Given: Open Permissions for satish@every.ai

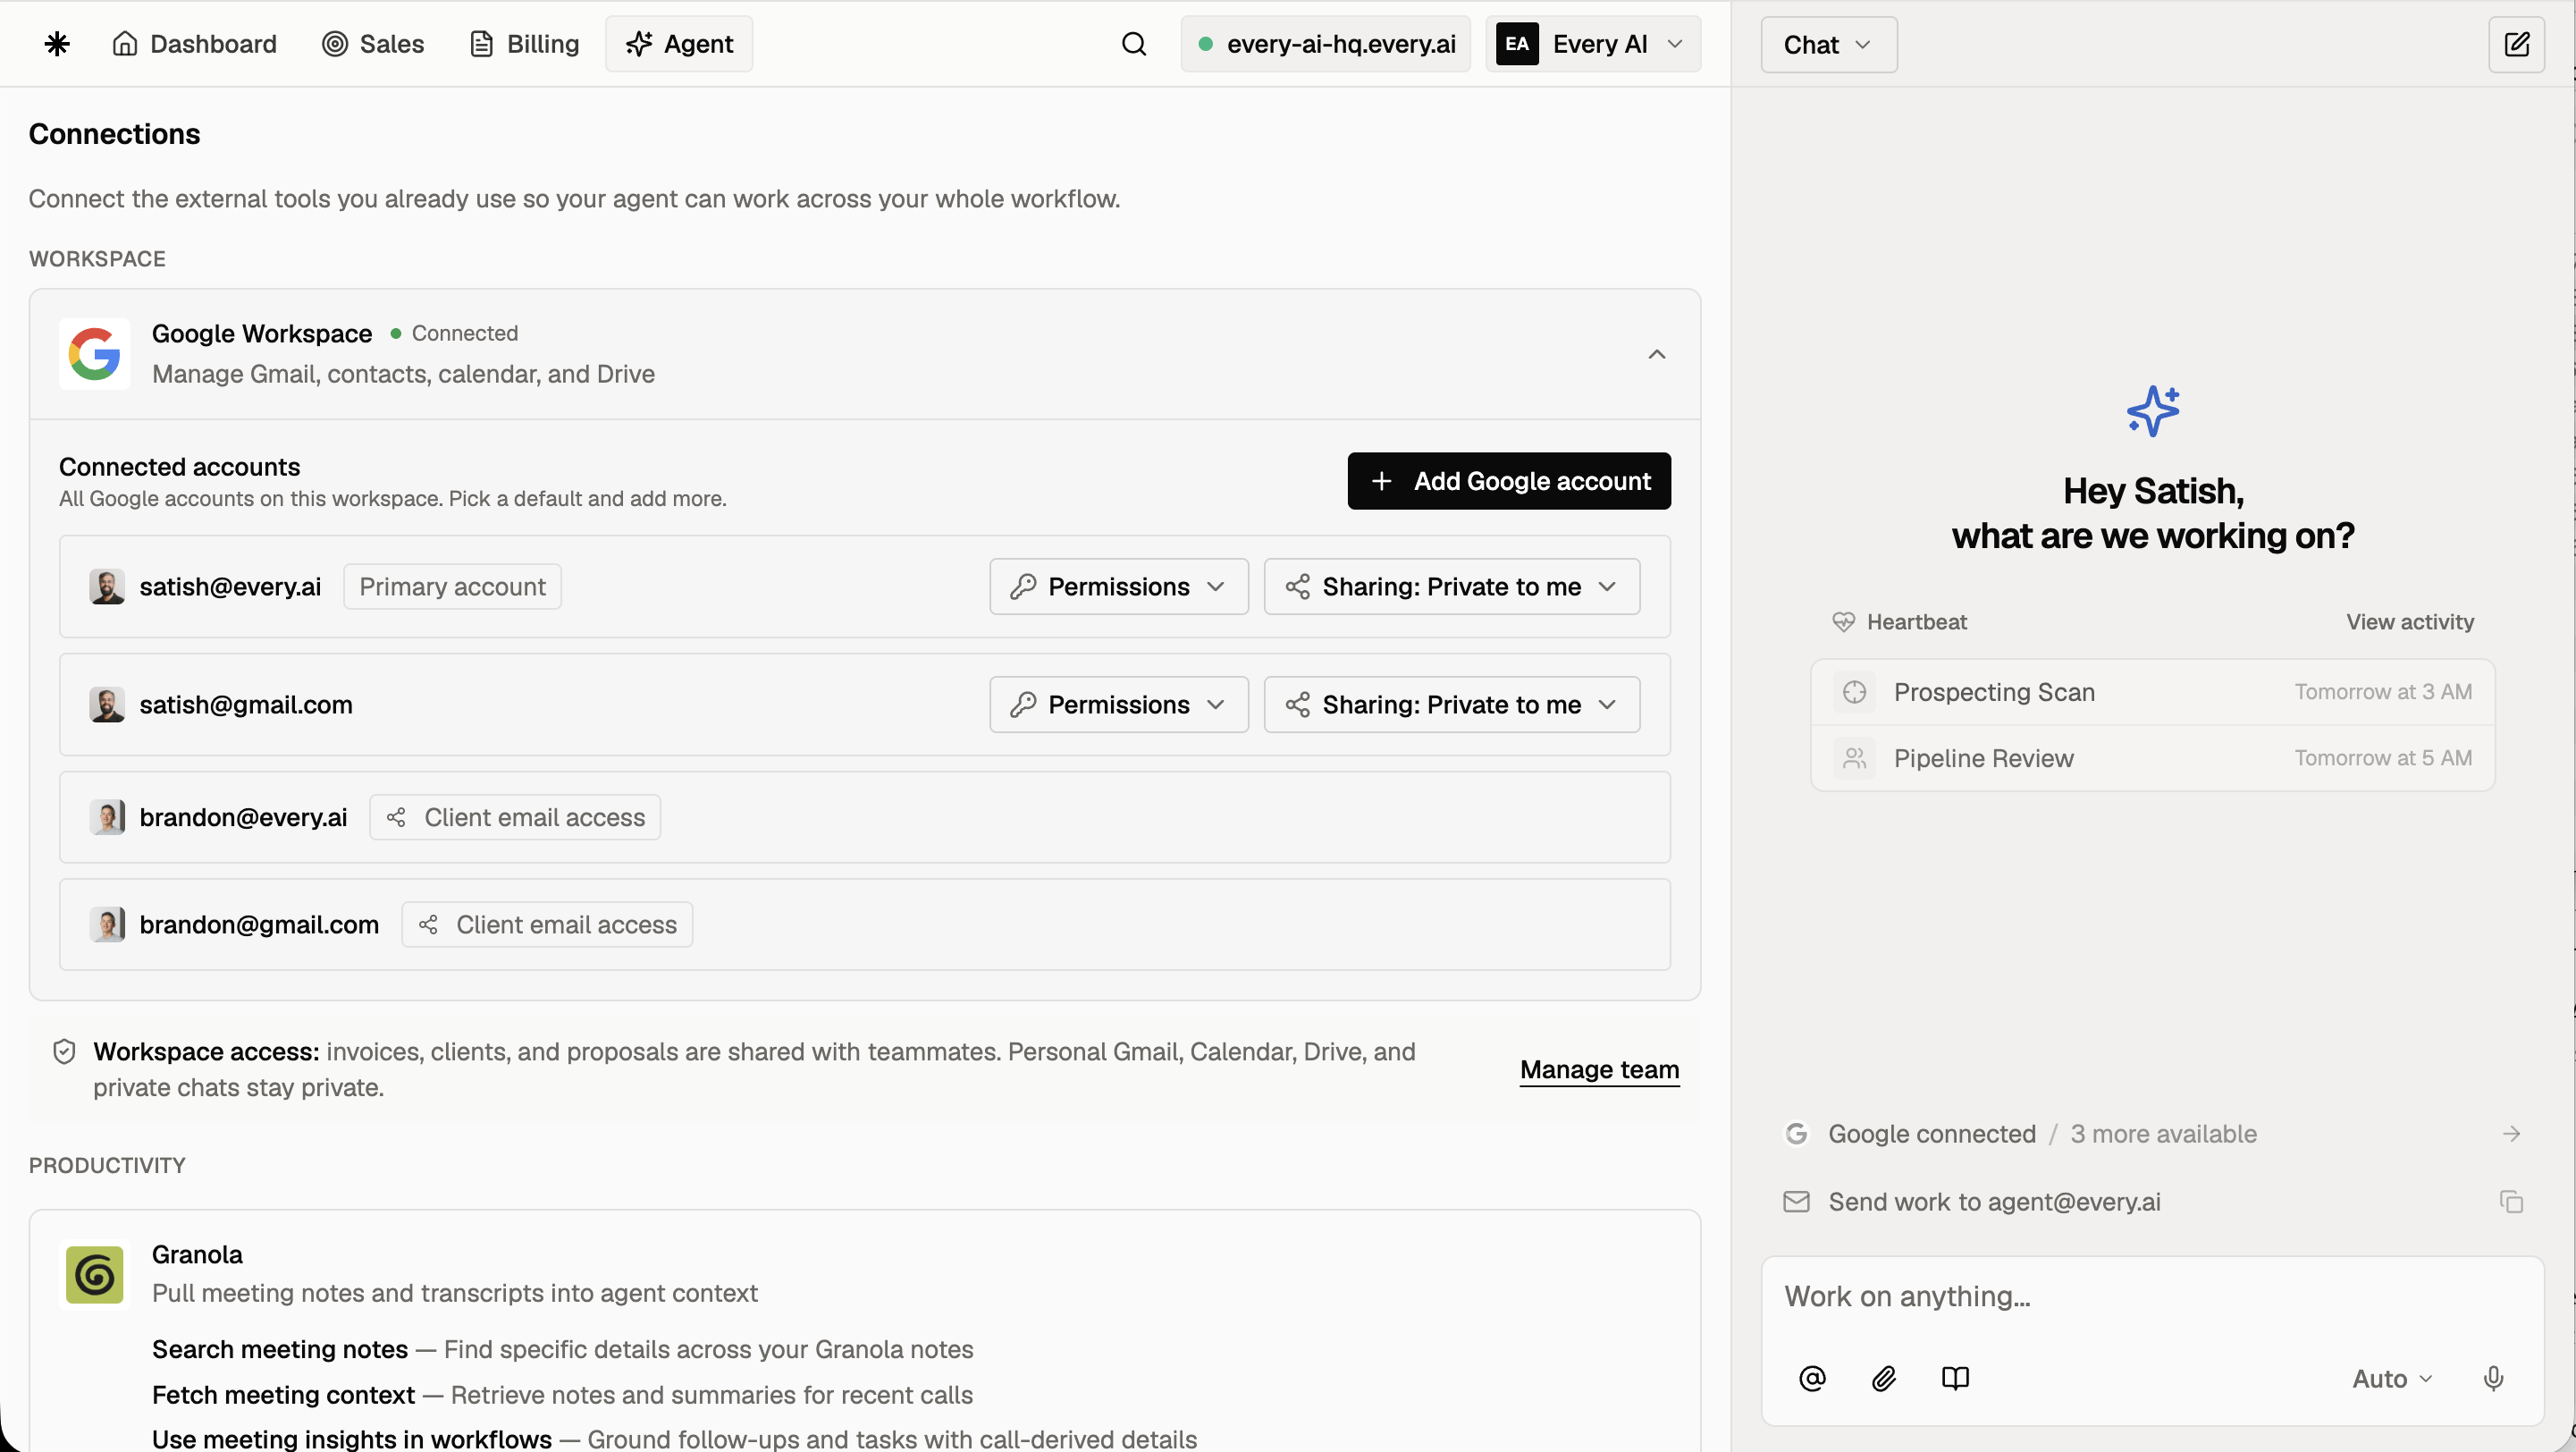Looking at the screenshot, I should 1119,587.
